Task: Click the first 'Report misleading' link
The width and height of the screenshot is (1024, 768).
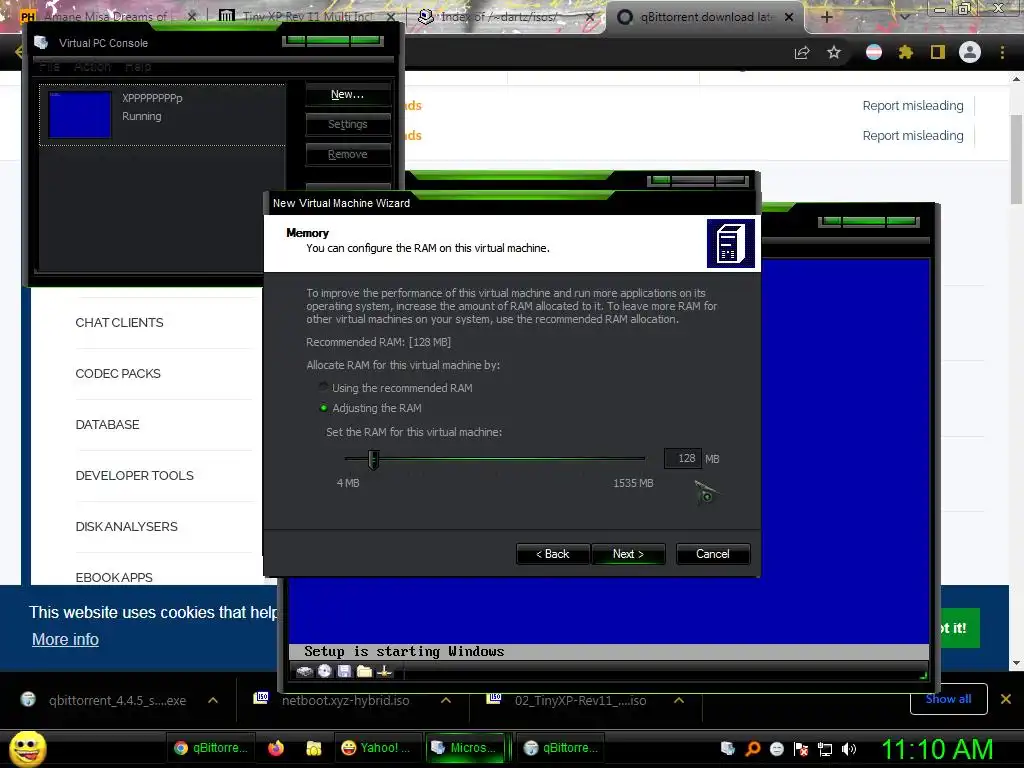Action: point(912,106)
